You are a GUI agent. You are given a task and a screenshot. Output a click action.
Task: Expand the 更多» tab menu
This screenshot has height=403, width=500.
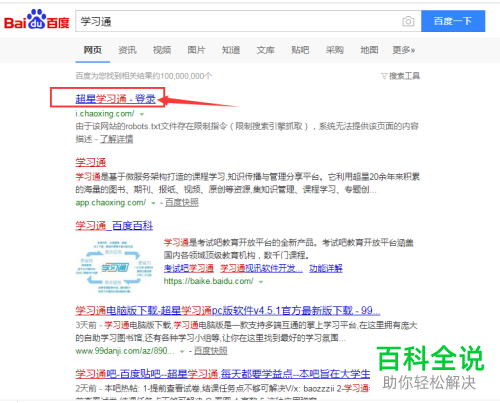(403, 50)
